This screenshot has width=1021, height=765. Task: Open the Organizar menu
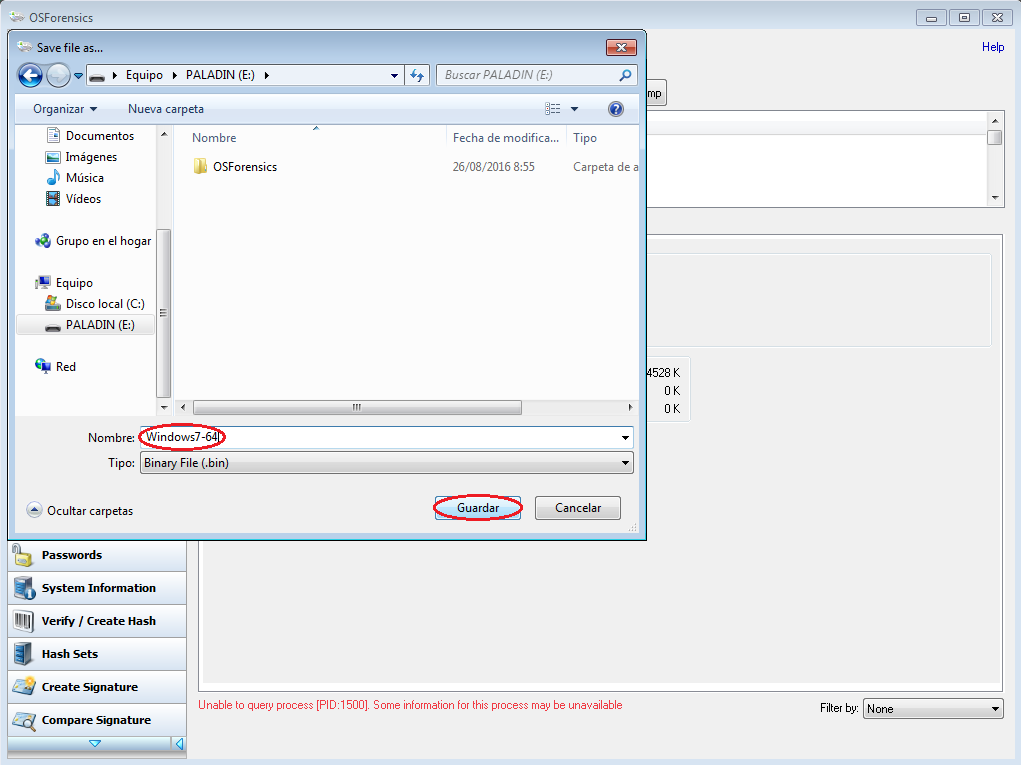[65, 109]
